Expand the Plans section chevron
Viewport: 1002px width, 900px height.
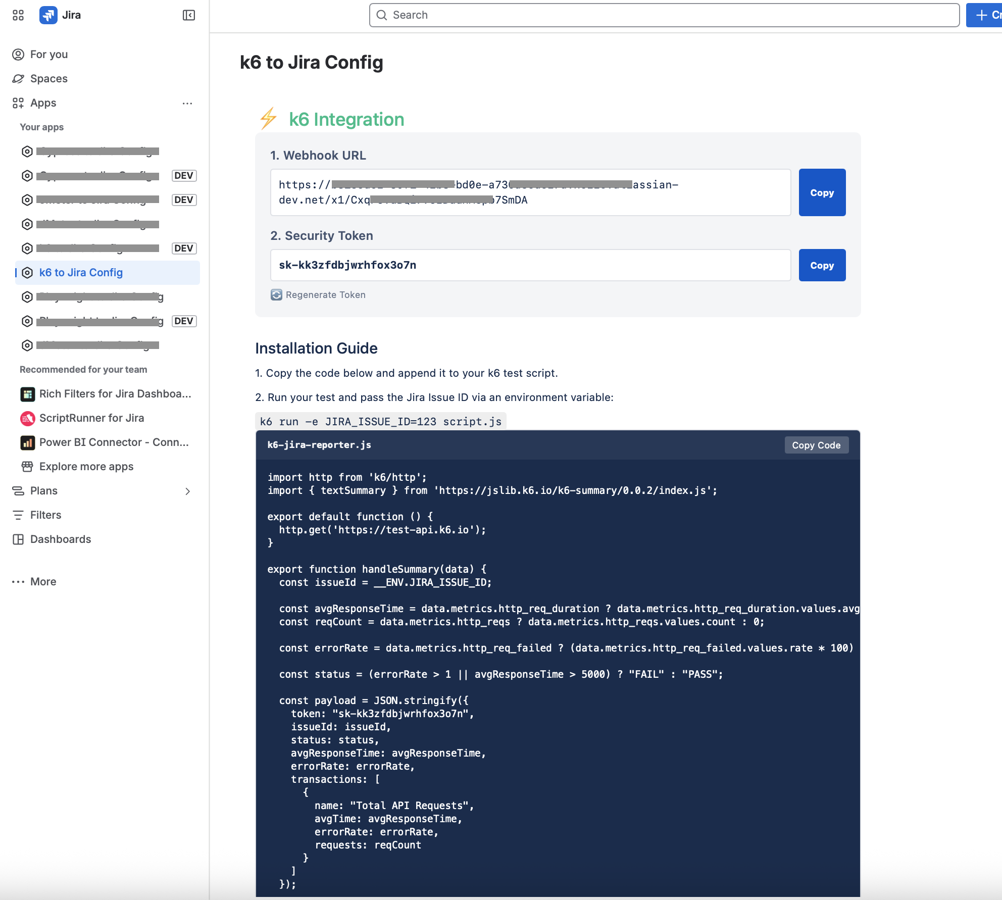[187, 491]
